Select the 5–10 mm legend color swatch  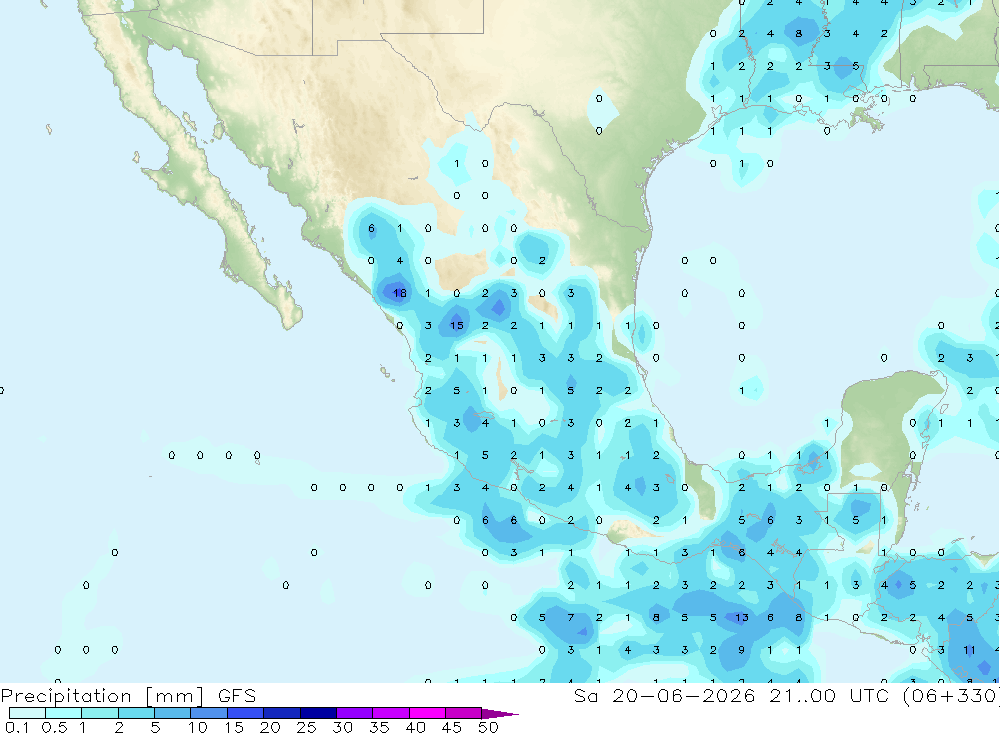click(x=173, y=713)
